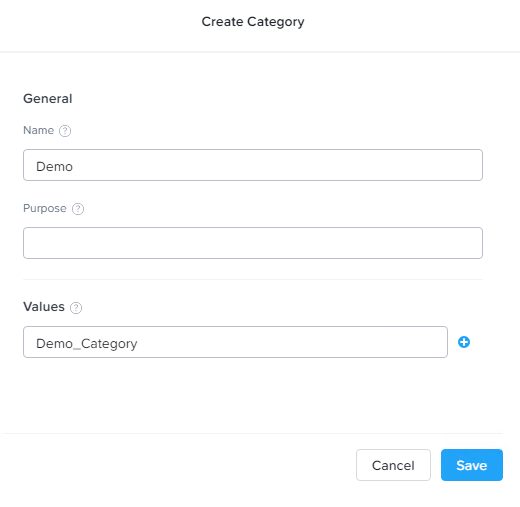Image resolution: width=520 pixels, height=507 pixels.
Task: Add another value with the plus icon
Action: [464, 342]
